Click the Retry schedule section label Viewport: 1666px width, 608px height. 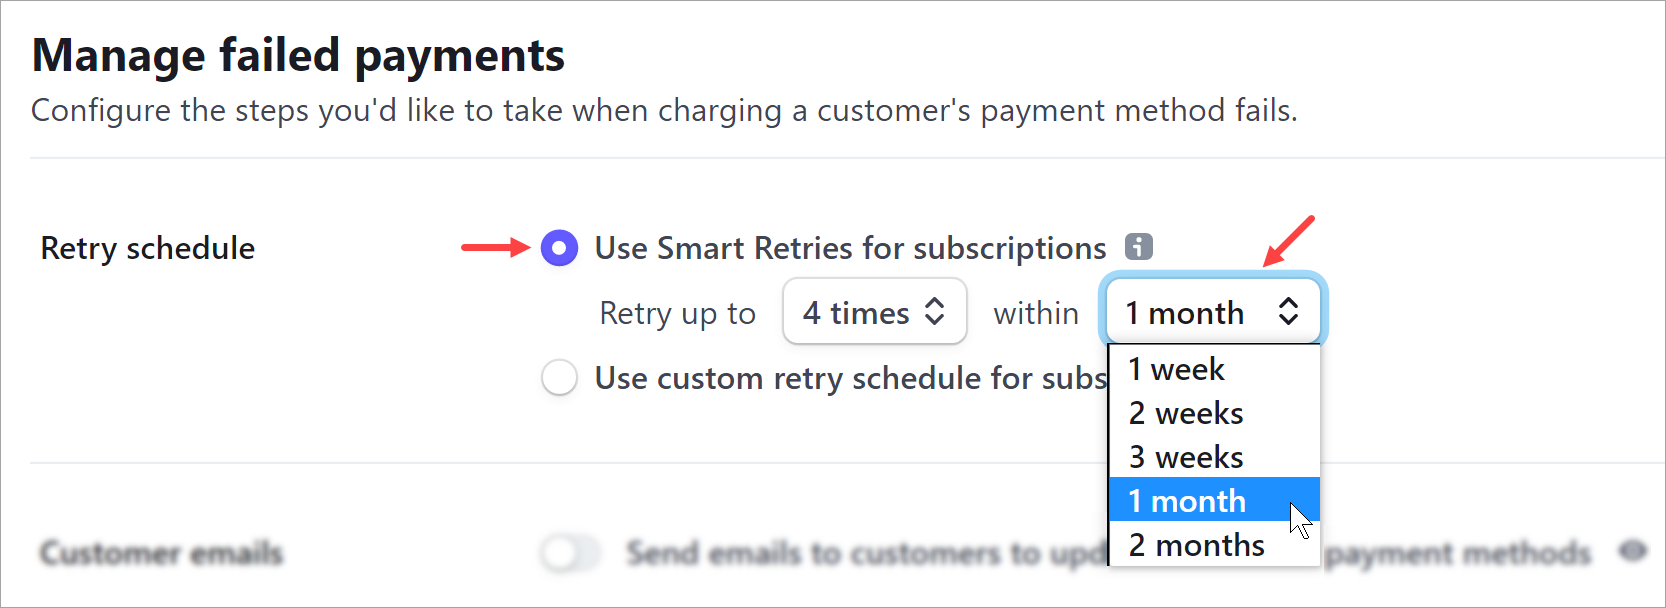tap(148, 248)
